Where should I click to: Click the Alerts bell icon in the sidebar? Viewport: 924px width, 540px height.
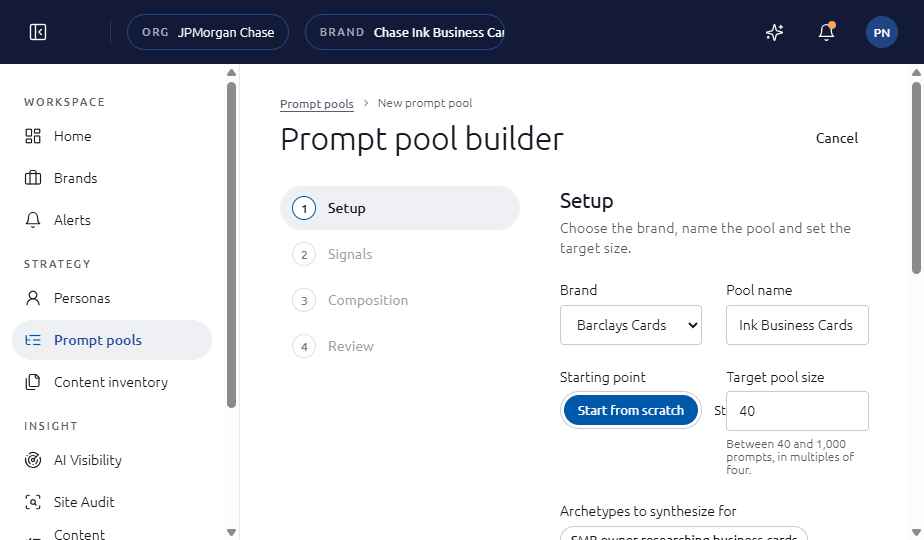(33, 220)
